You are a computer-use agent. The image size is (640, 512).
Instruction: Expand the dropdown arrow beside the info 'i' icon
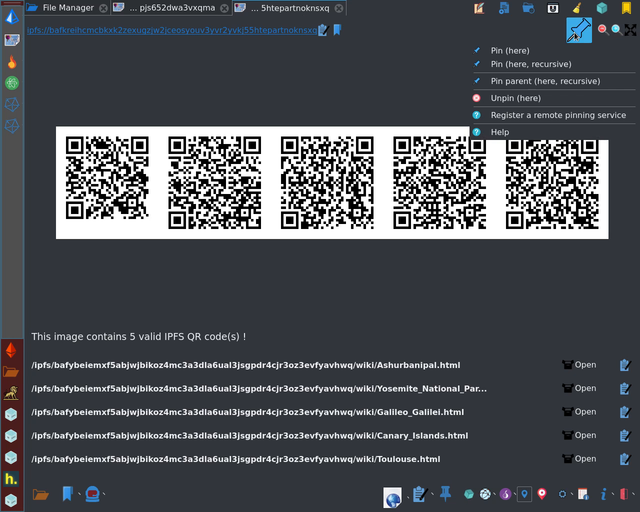click(613, 494)
